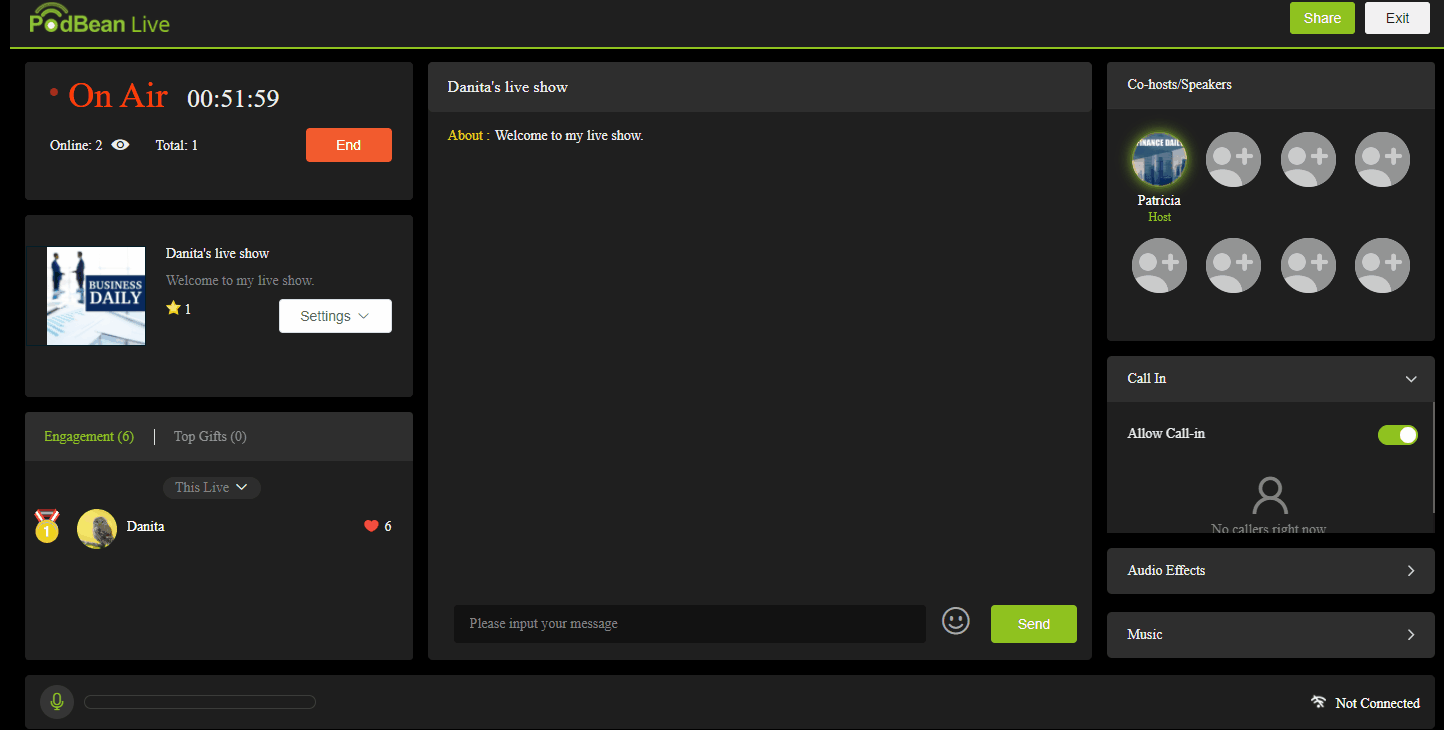Screen dimensions: 1444x730
Task: Mute the microphone icon
Action: click(57, 701)
